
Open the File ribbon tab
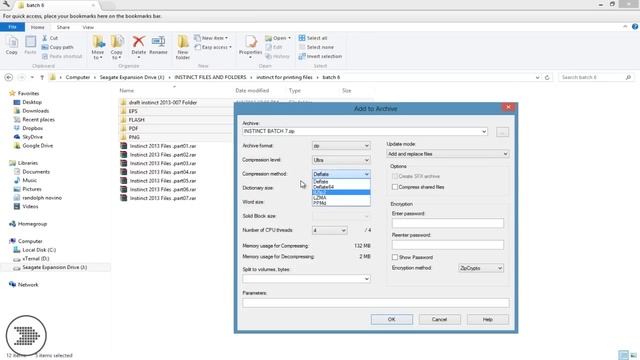12,27
